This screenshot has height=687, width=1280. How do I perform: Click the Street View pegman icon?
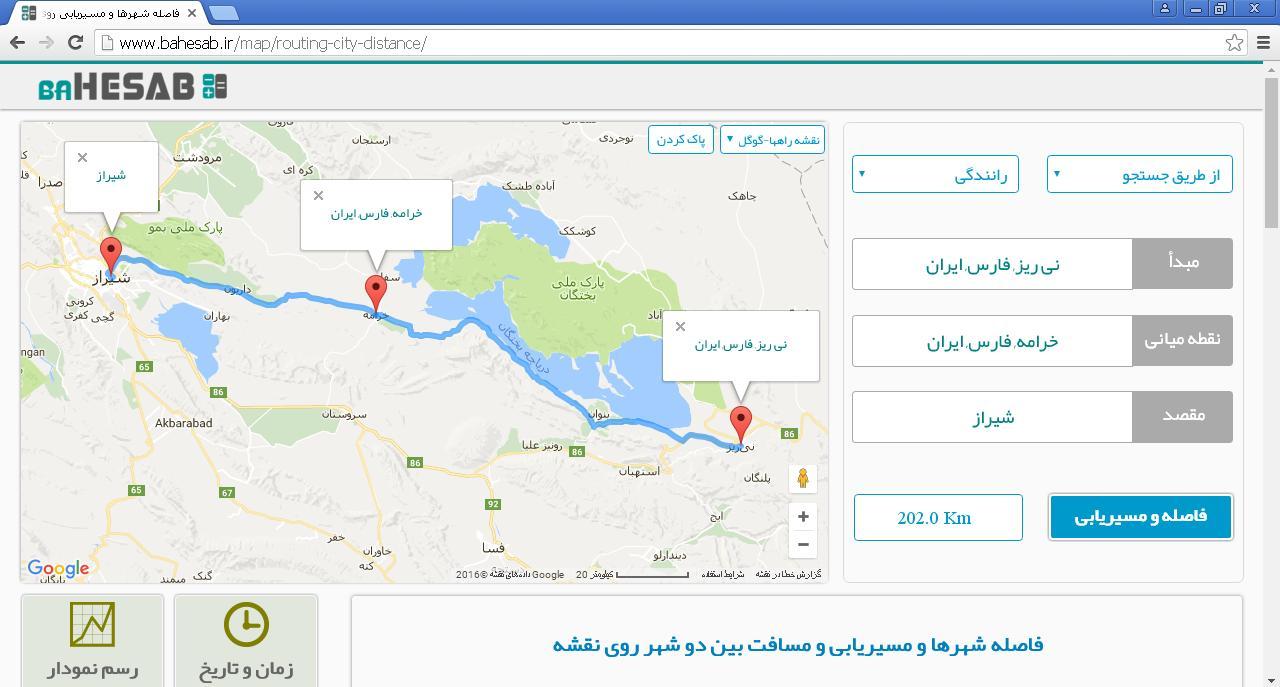click(x=802, y=479)
